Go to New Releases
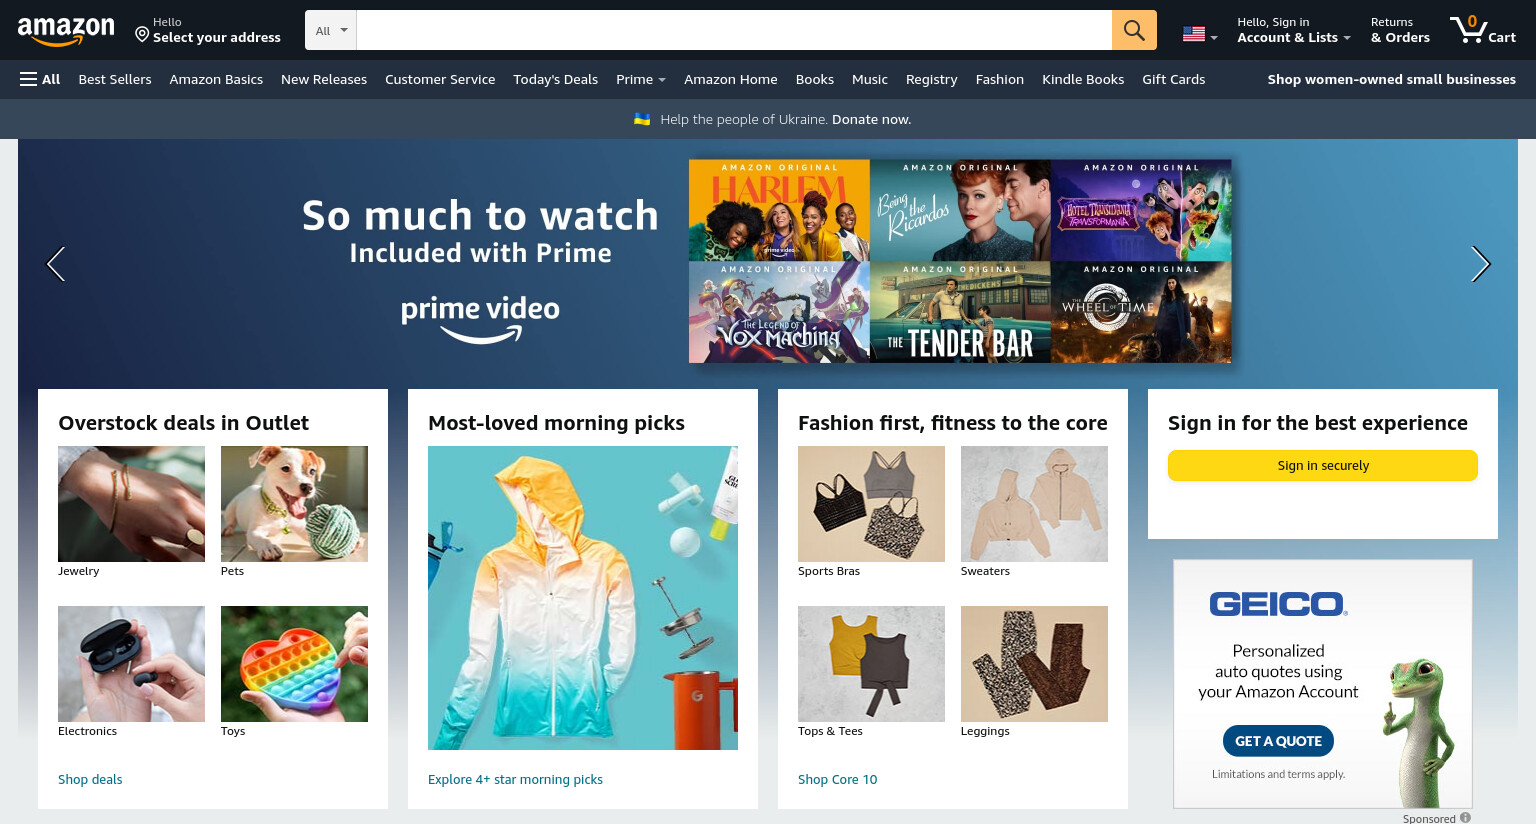Image resolution: width=1536 pixels, height=824 pixels. 324,79
